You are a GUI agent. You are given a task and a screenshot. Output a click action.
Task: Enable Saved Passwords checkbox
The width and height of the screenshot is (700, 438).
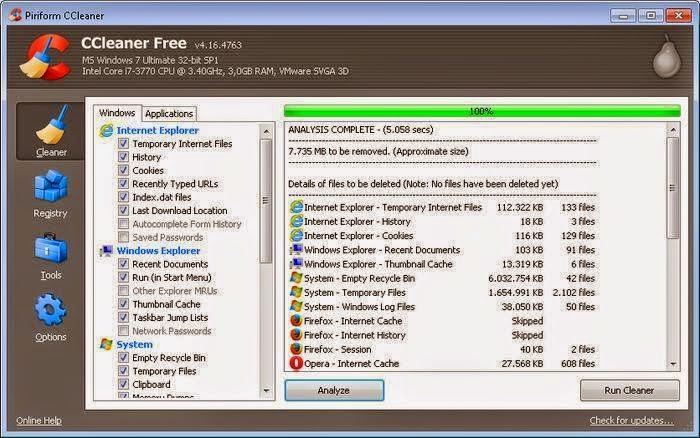(123, 237)
